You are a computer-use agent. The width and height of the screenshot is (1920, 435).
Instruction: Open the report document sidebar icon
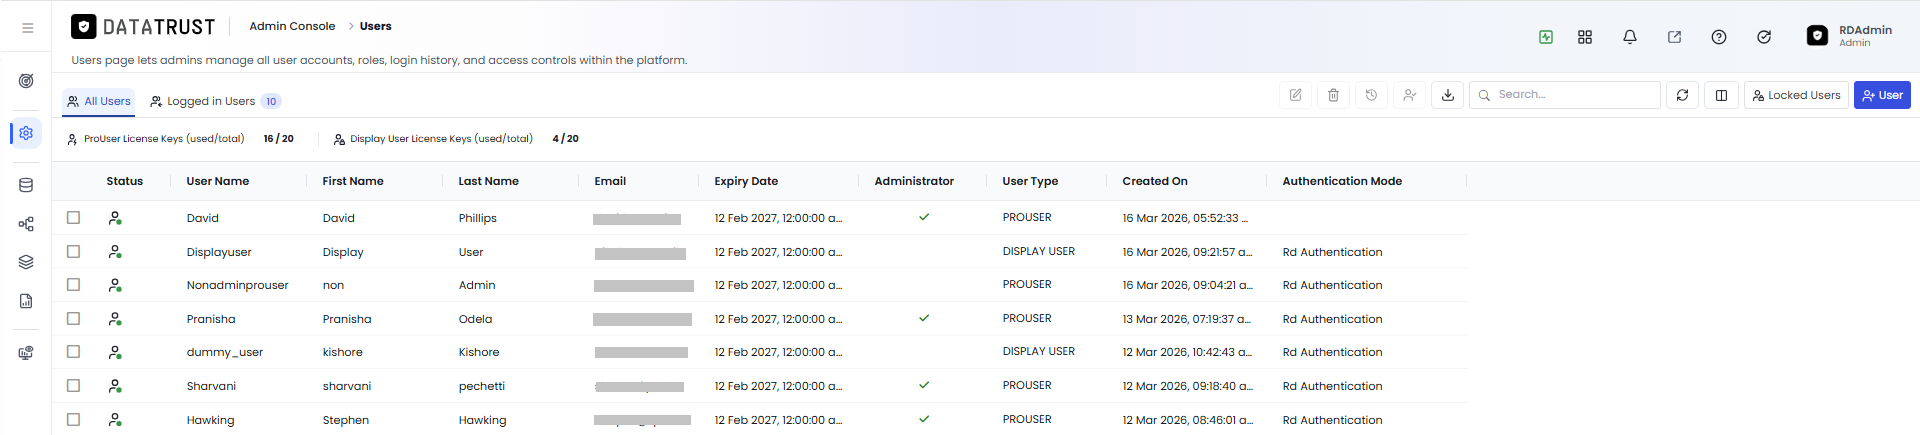[26, 301]
